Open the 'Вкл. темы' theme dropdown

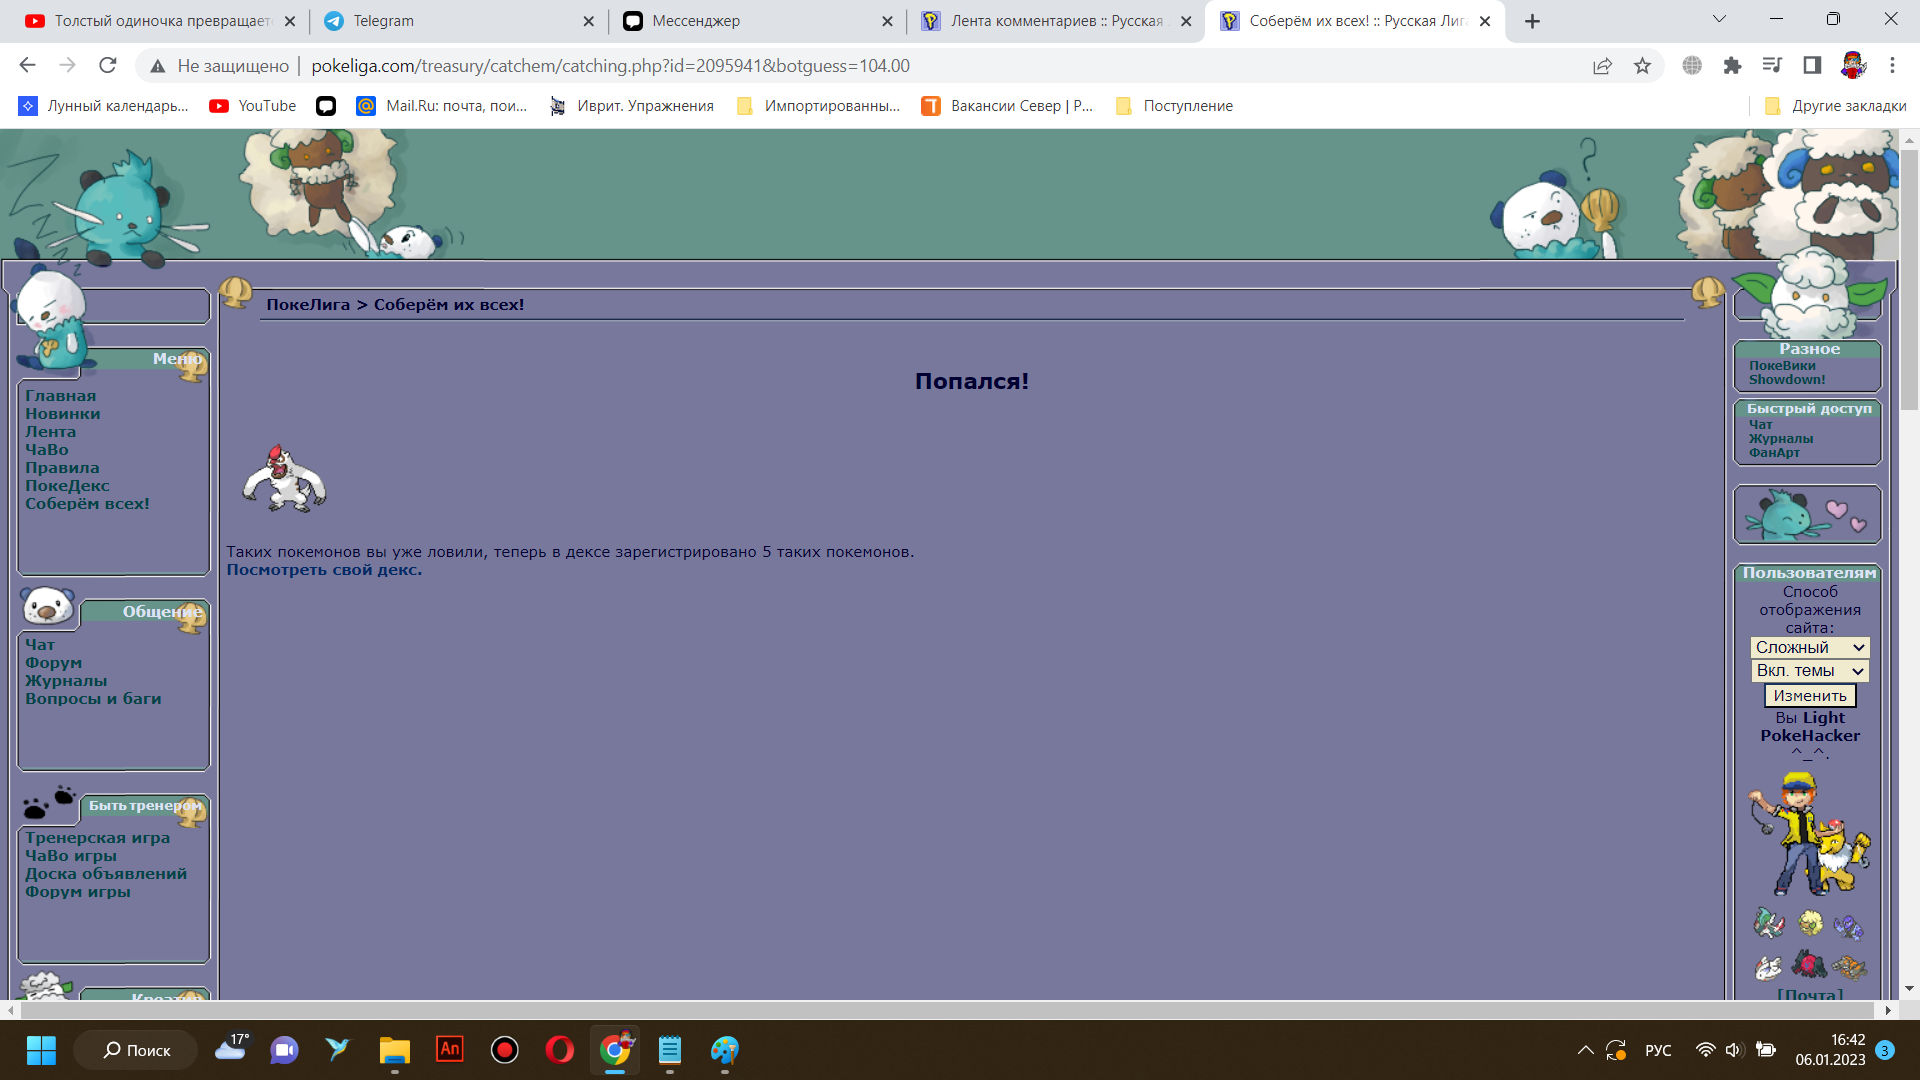coord(1809,671)
